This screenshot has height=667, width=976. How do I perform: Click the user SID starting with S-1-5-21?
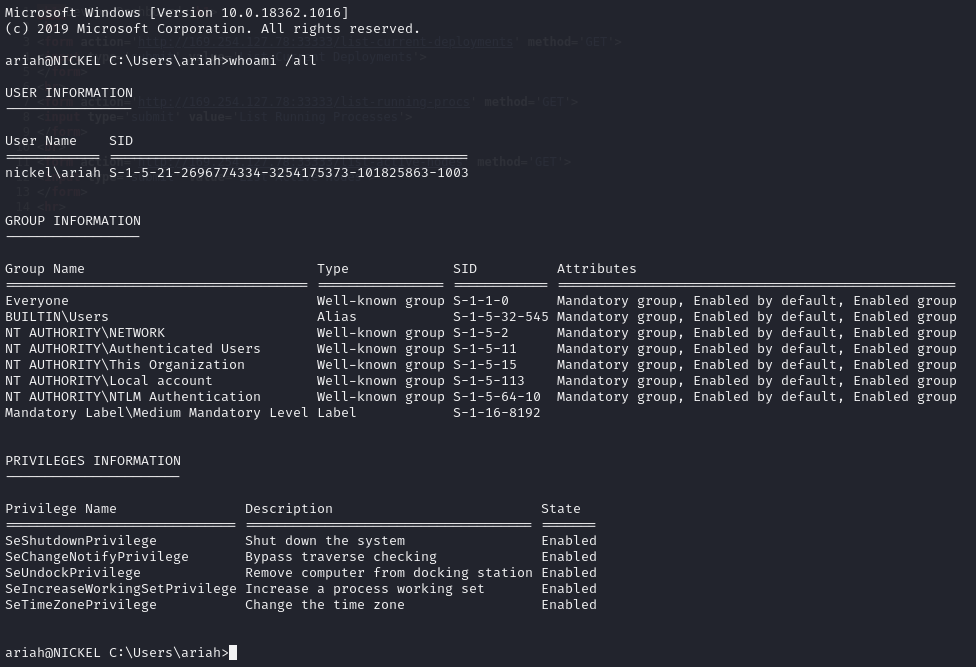click(288, 173)
